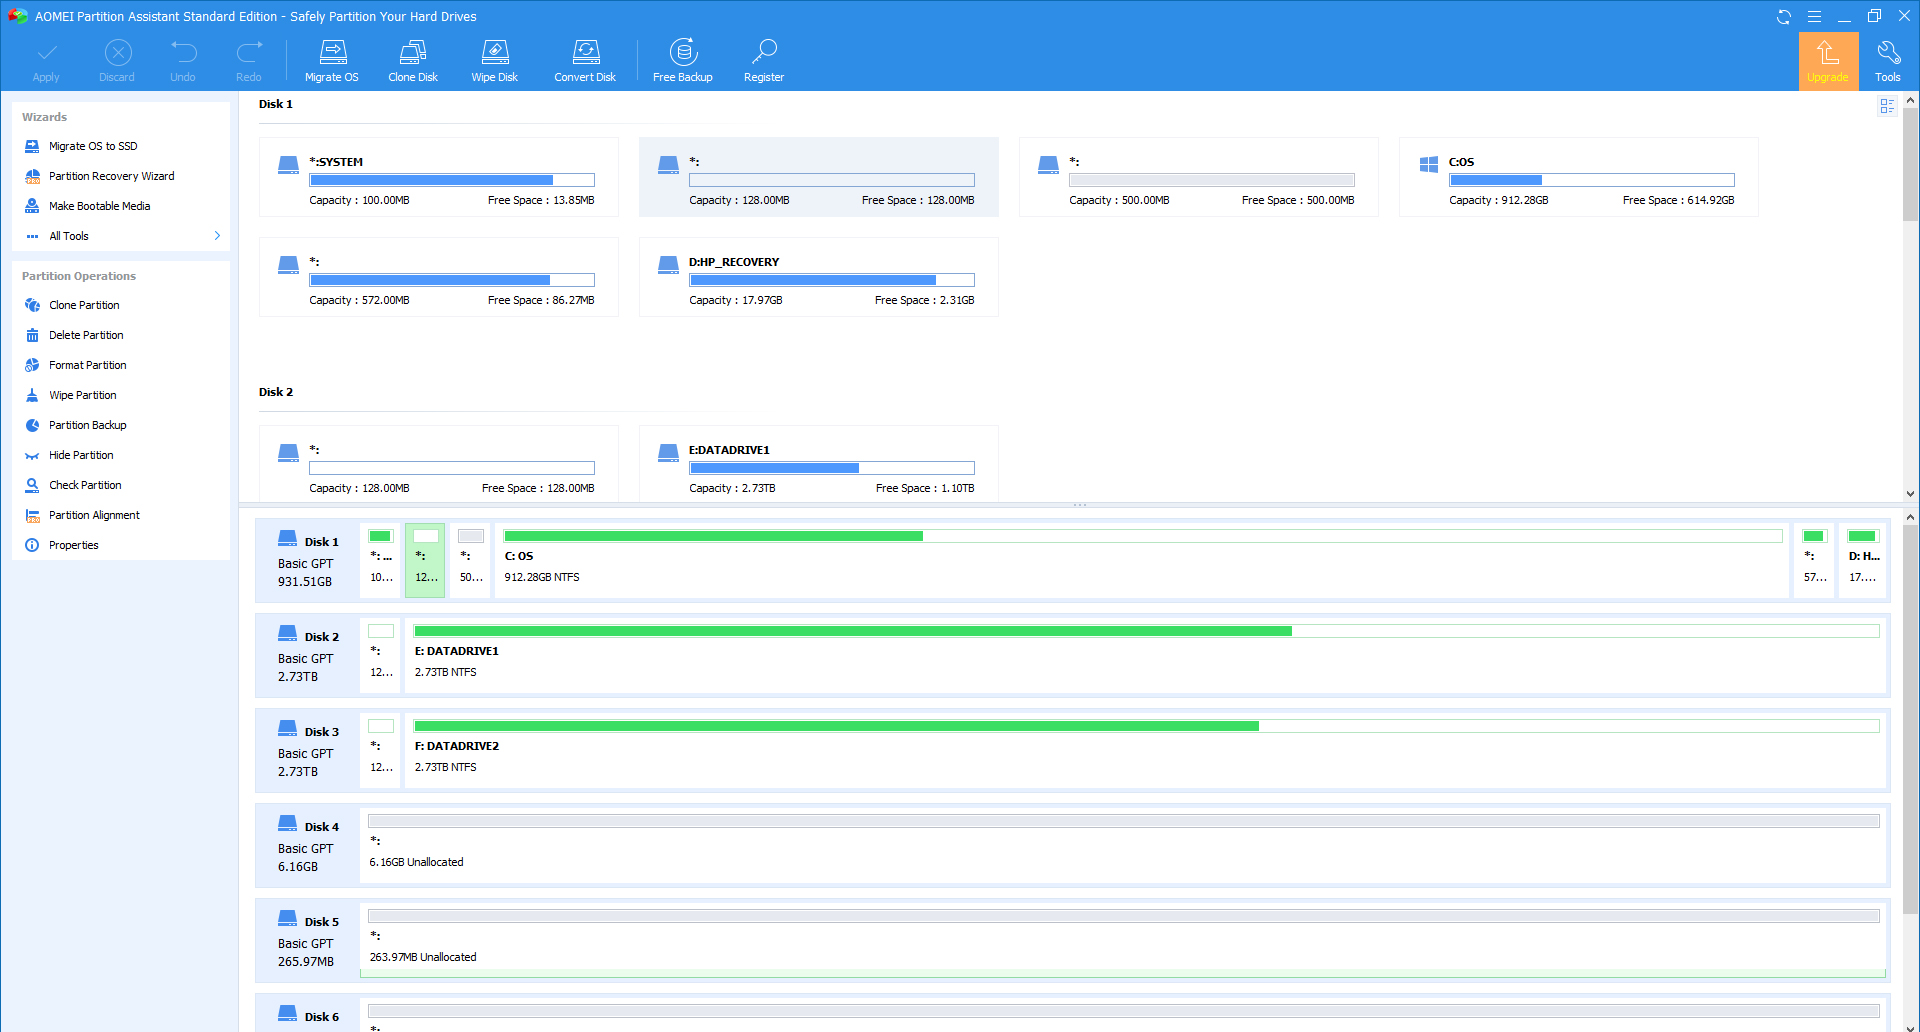Click the Register key icon
This screenshot has height=1032, width=1920.
click(764, 61)
